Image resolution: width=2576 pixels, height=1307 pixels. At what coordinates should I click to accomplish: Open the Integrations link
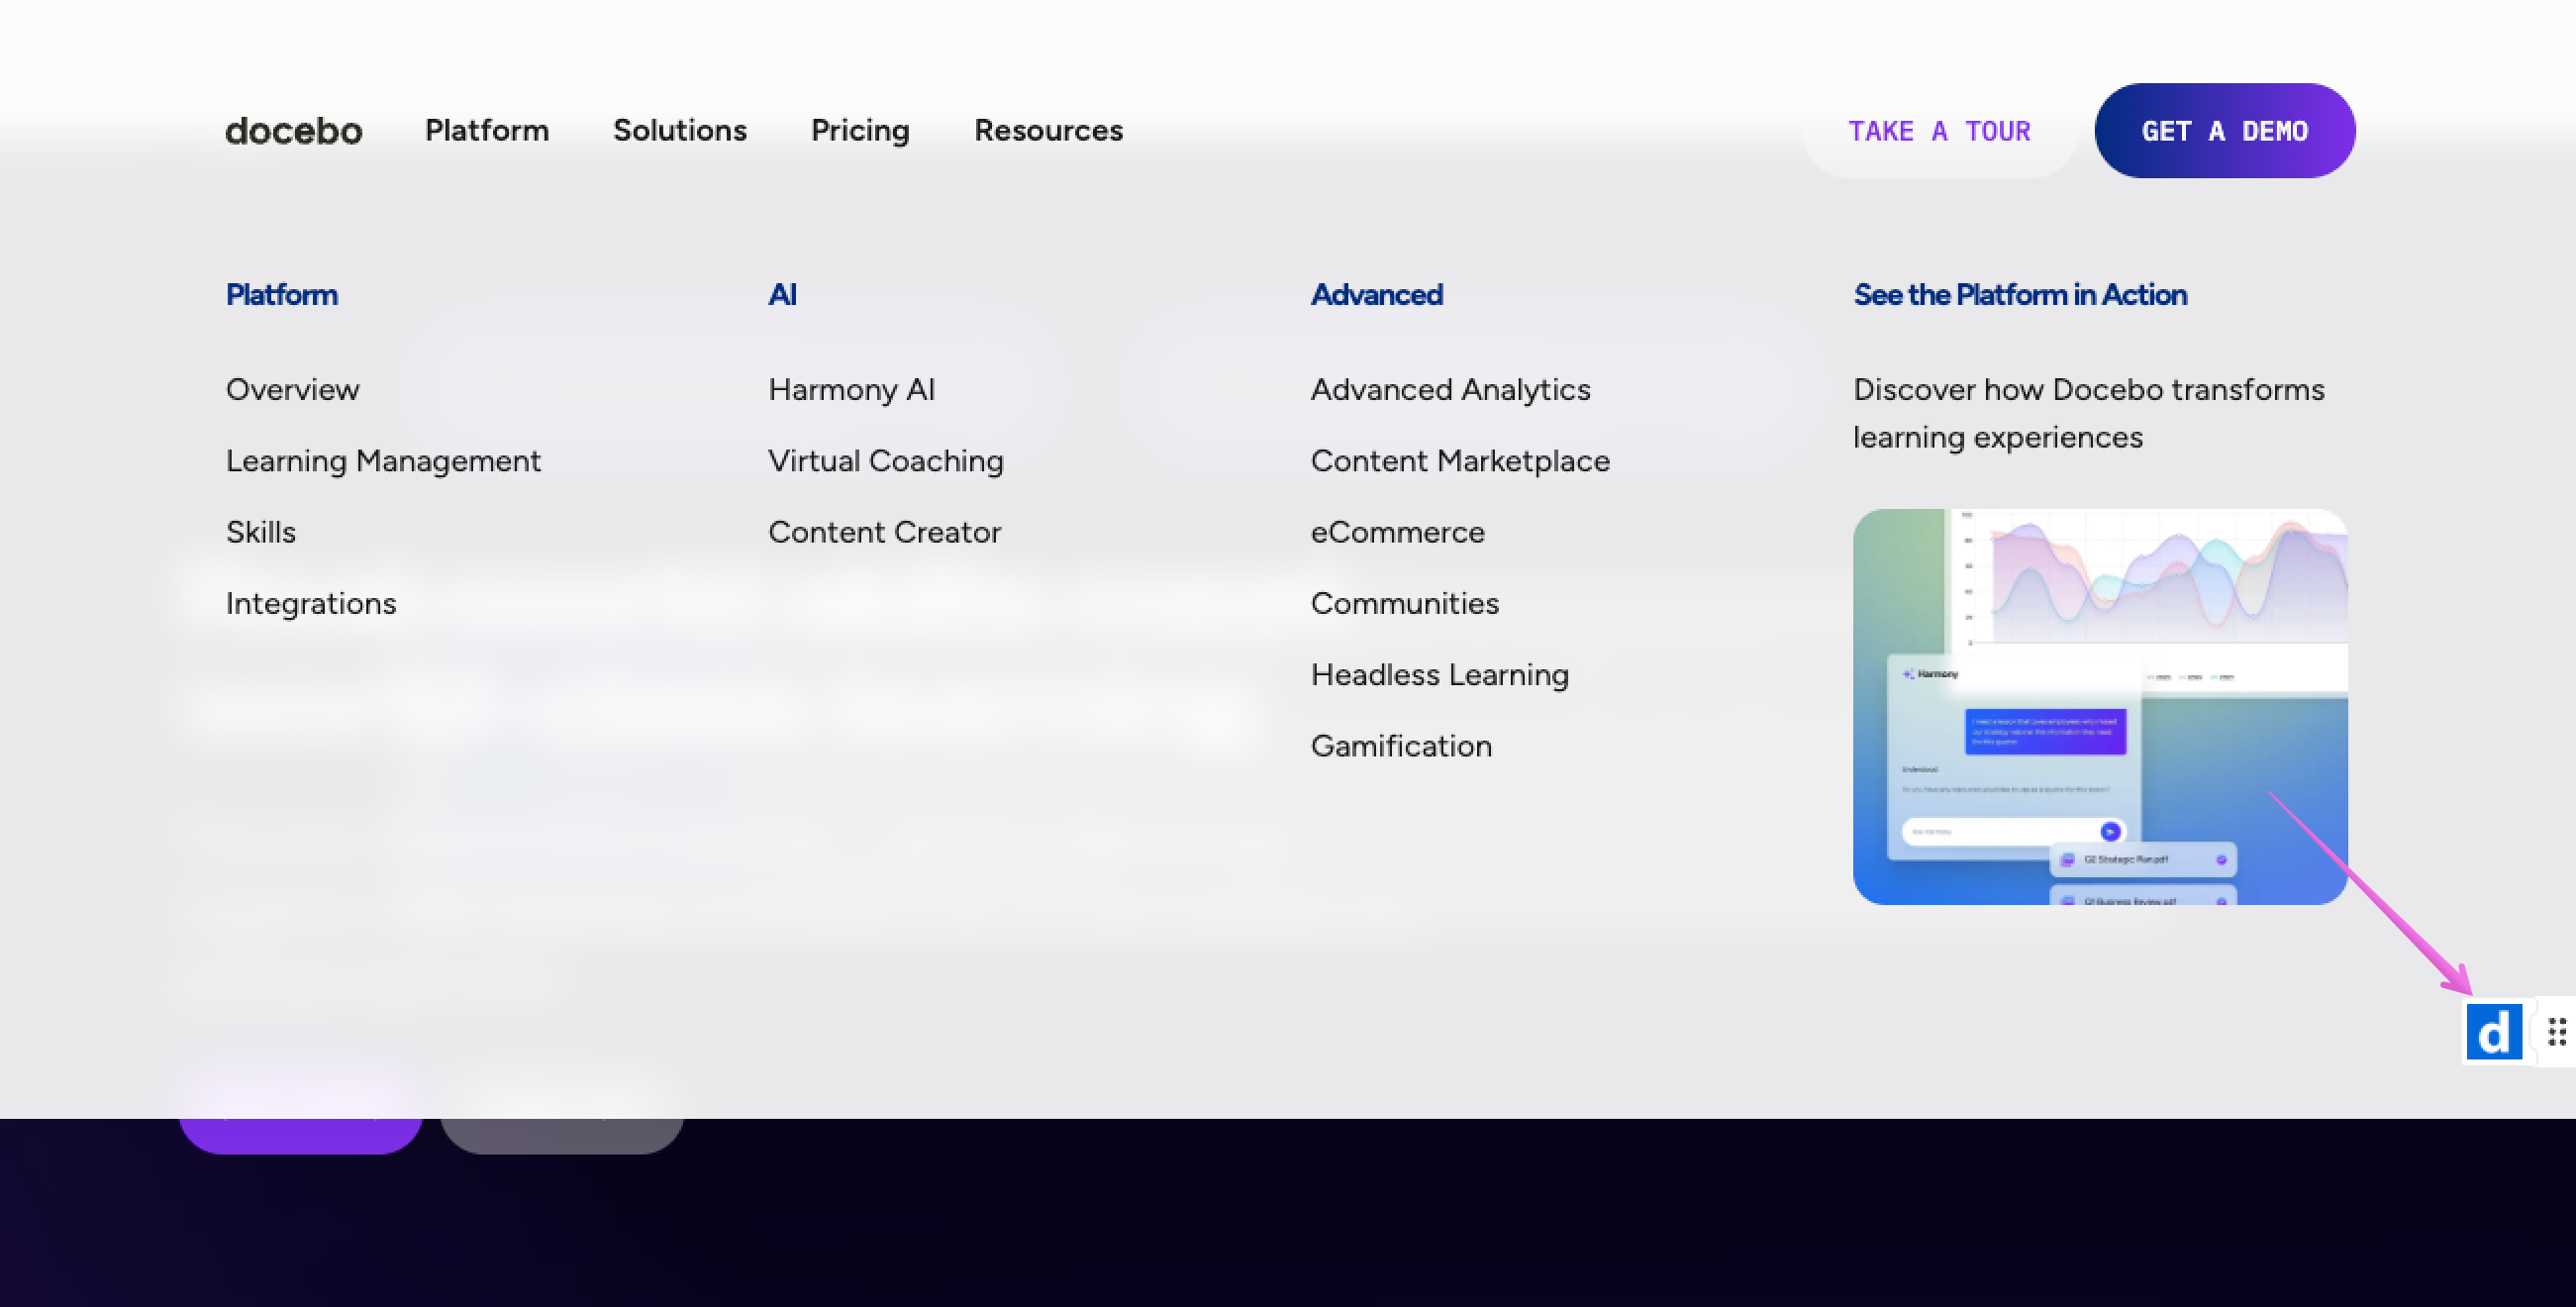point(311,603)
